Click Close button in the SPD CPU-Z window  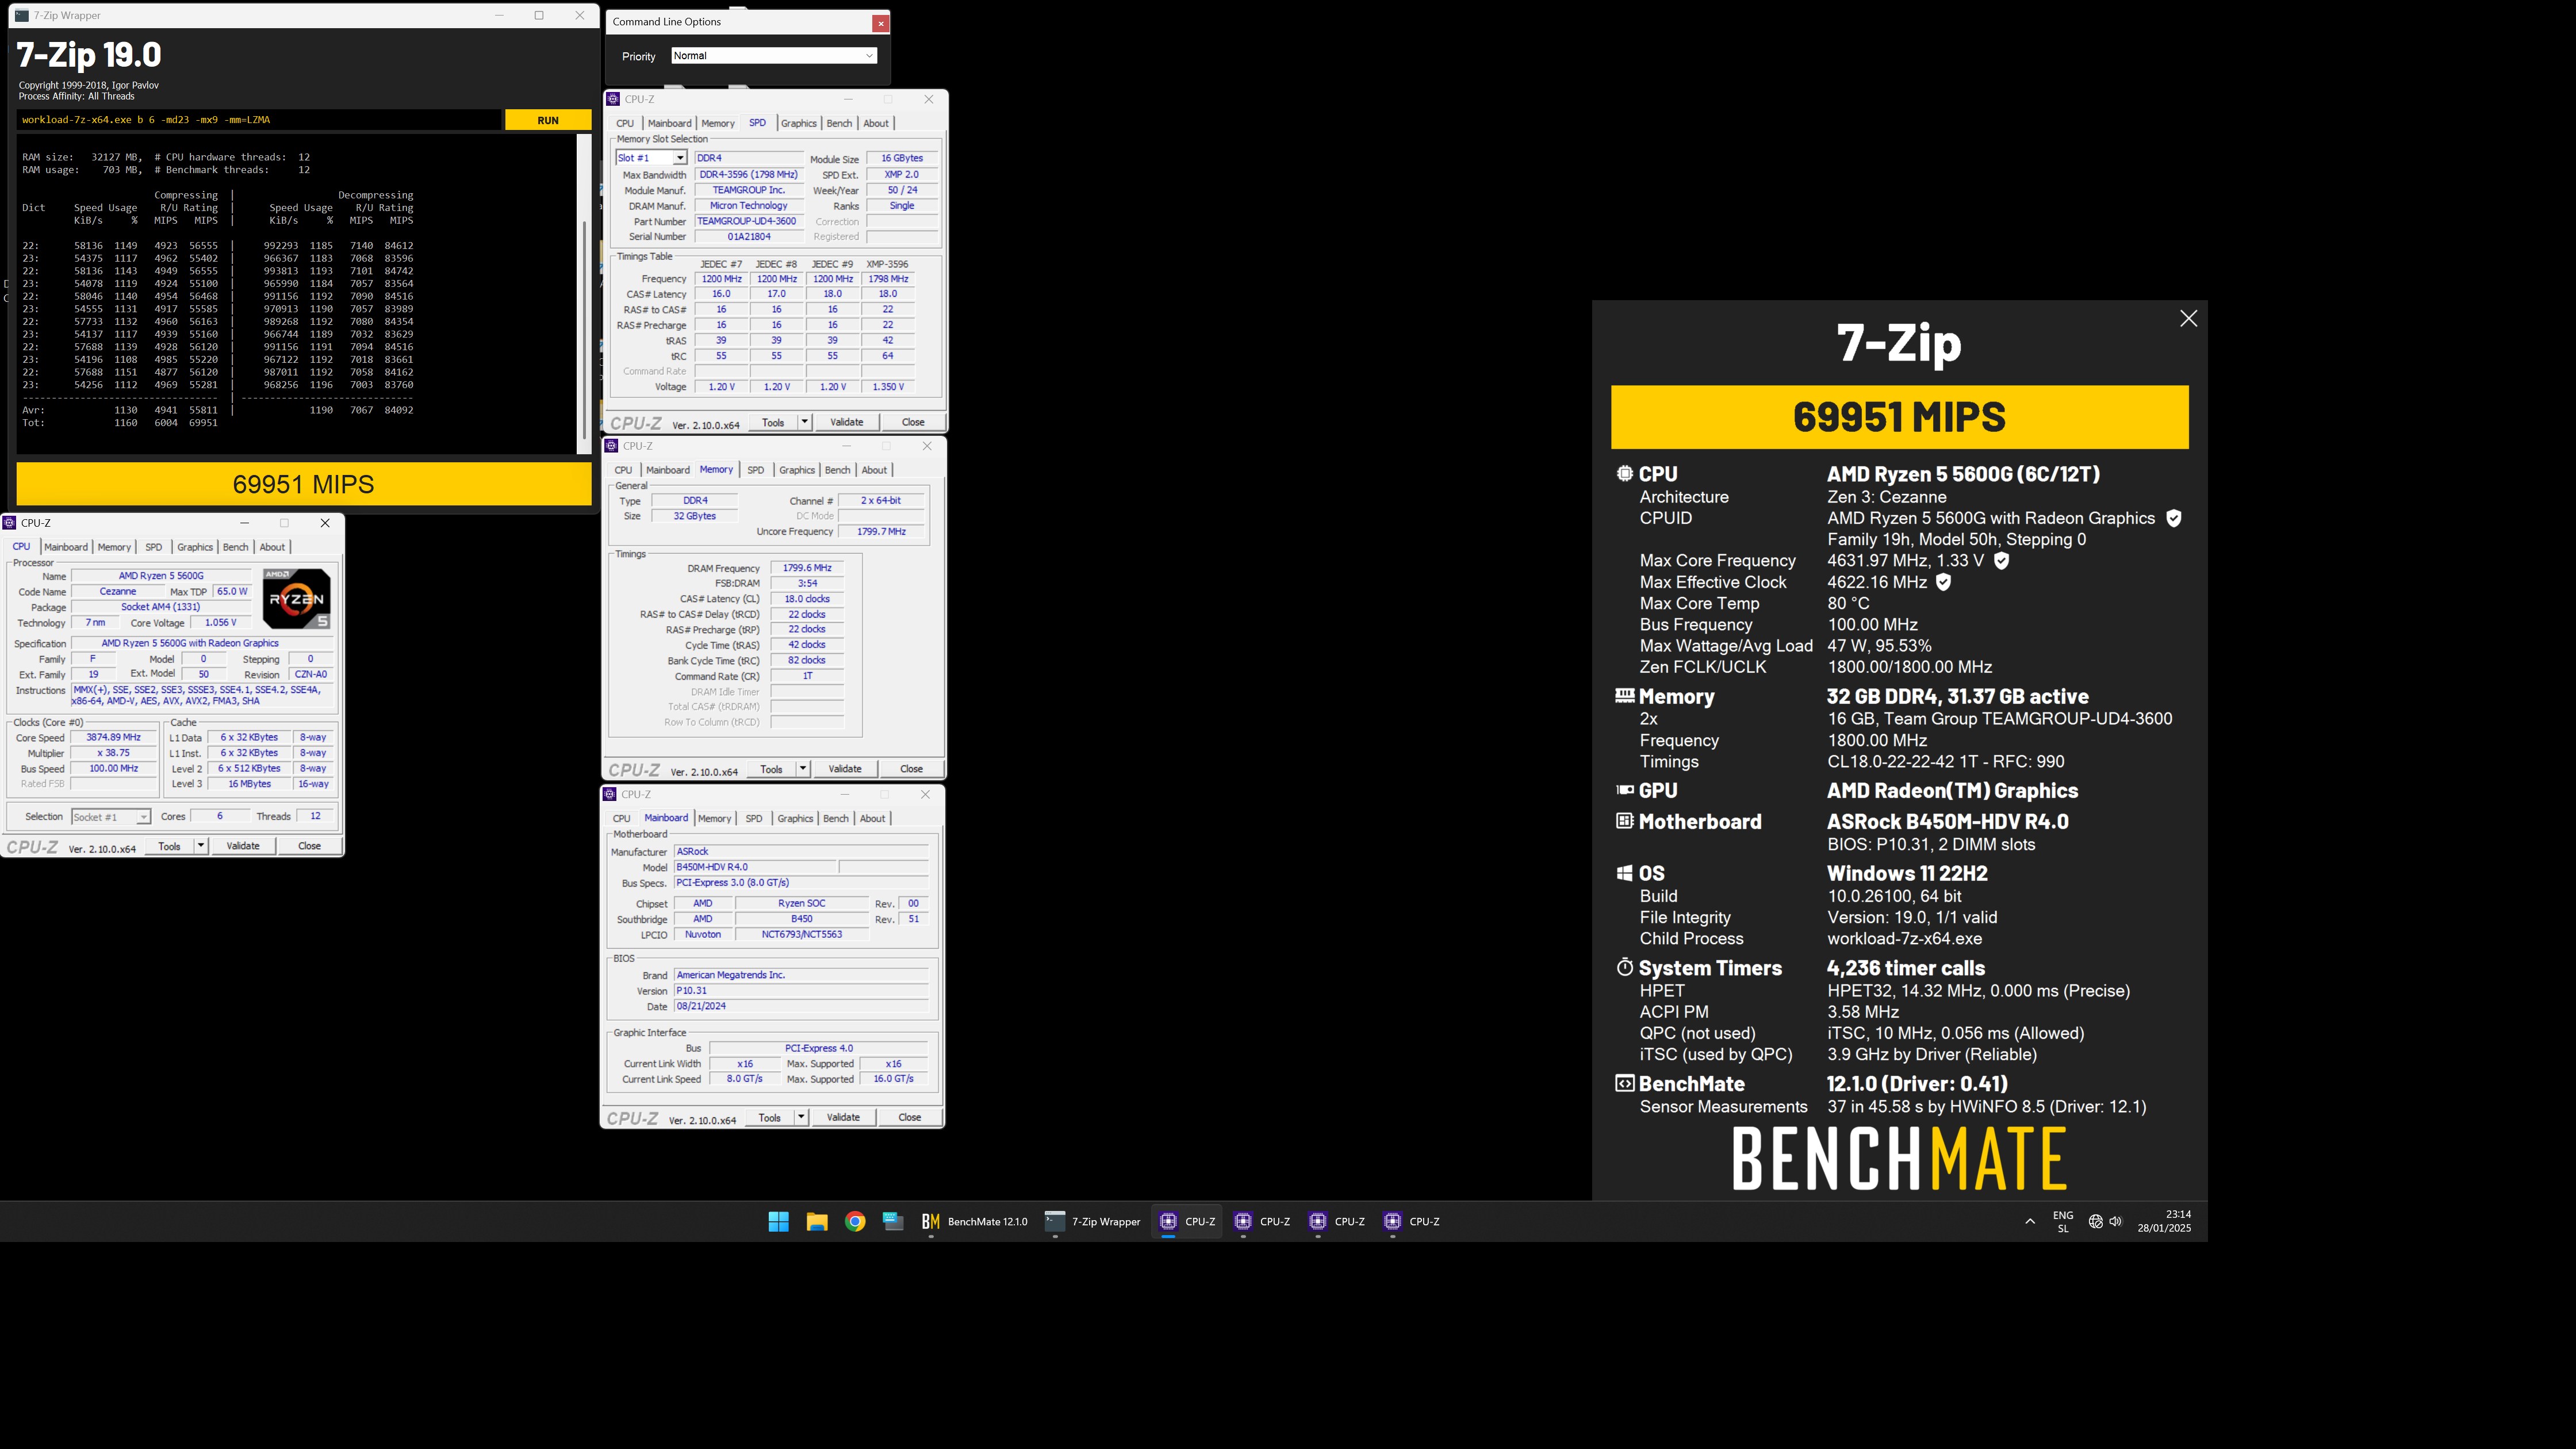pyautogui.click(x=913, y=422)
